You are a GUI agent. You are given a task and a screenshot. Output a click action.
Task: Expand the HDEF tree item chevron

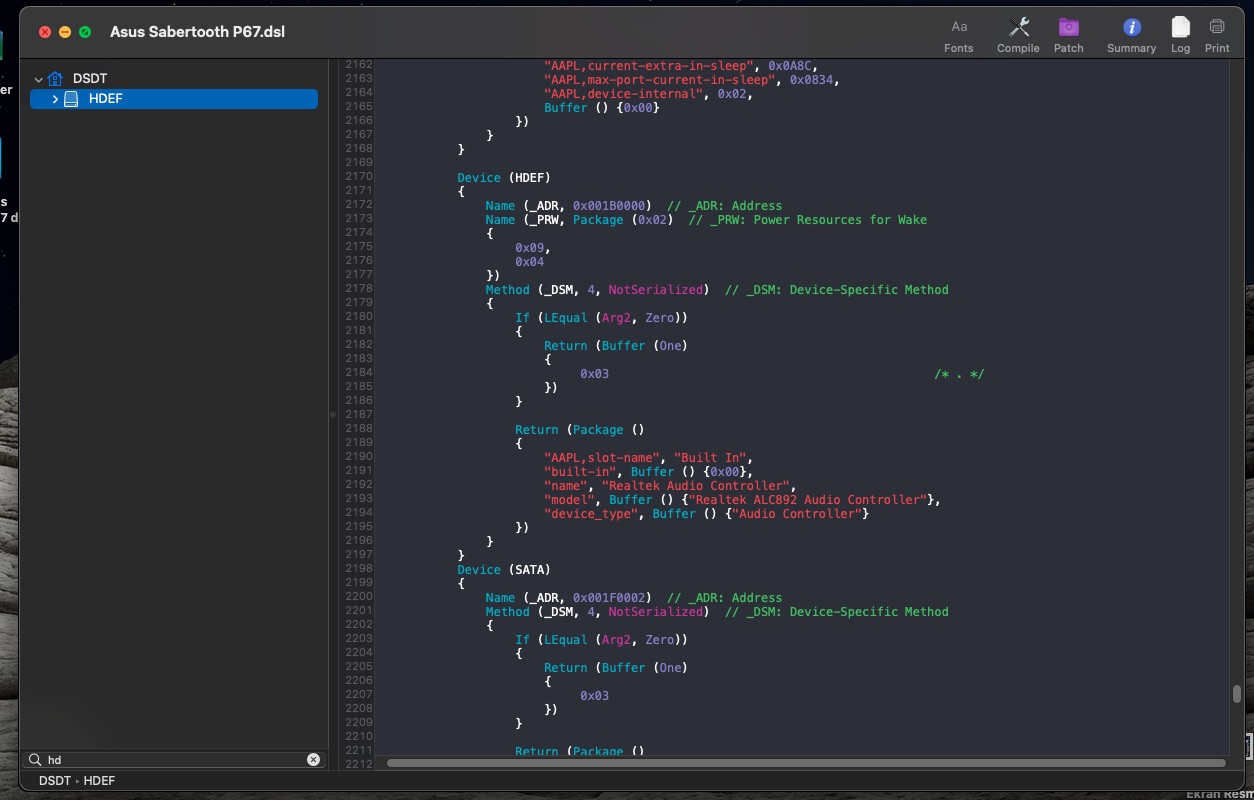point(55,99)
